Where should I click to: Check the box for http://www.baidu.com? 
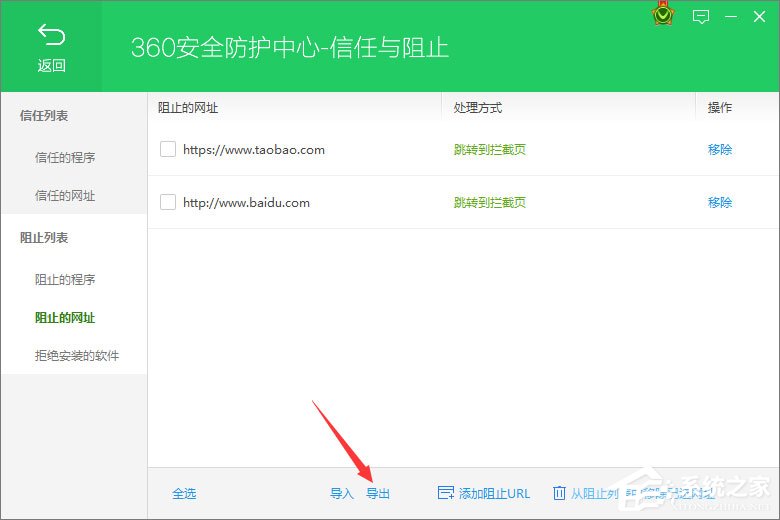[168, 202]
